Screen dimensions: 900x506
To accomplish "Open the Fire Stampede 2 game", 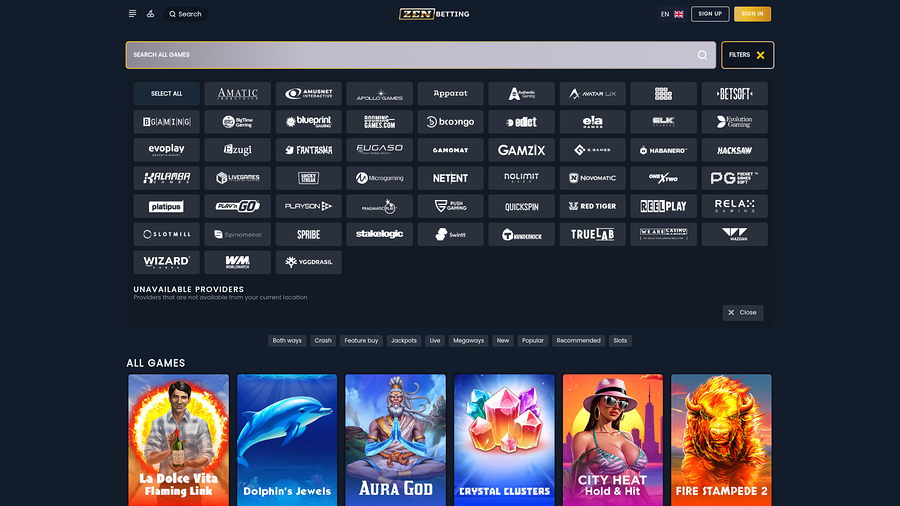I will click(x=721, y=440).
